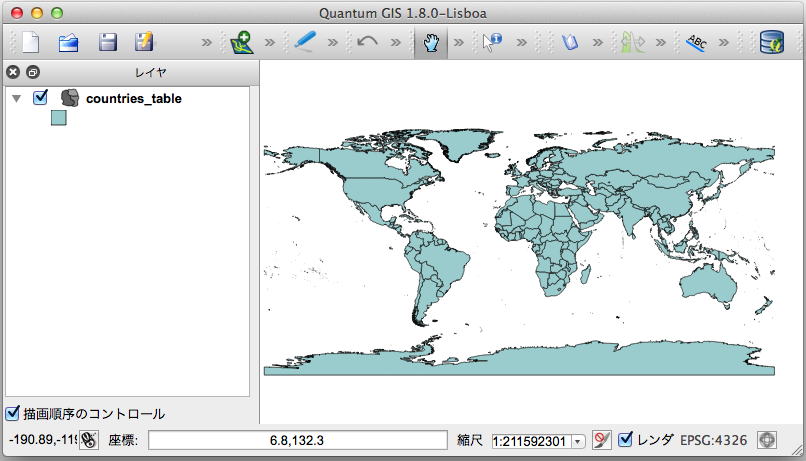Expand the overflow chevron after the file toolbar
Screen dimensions: 806x461
click(x=206, y=43)
